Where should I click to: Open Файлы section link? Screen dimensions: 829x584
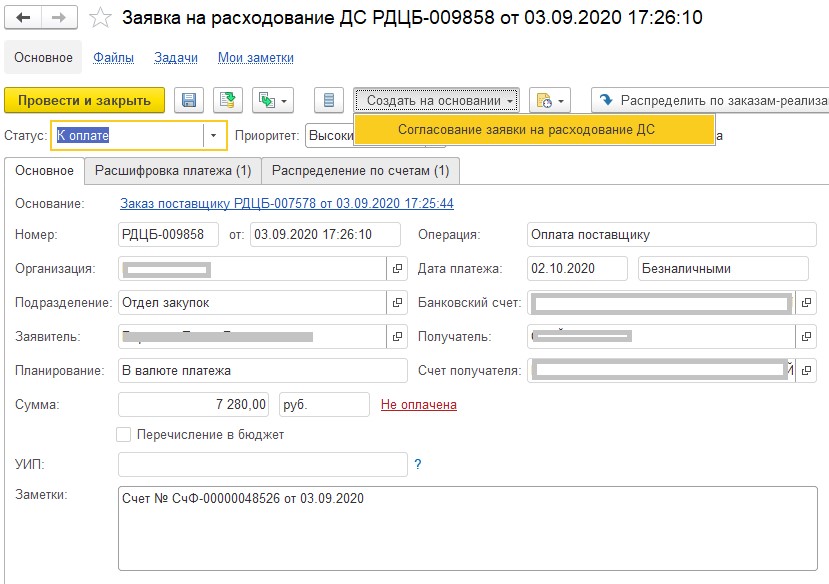[x=113, y=58]
